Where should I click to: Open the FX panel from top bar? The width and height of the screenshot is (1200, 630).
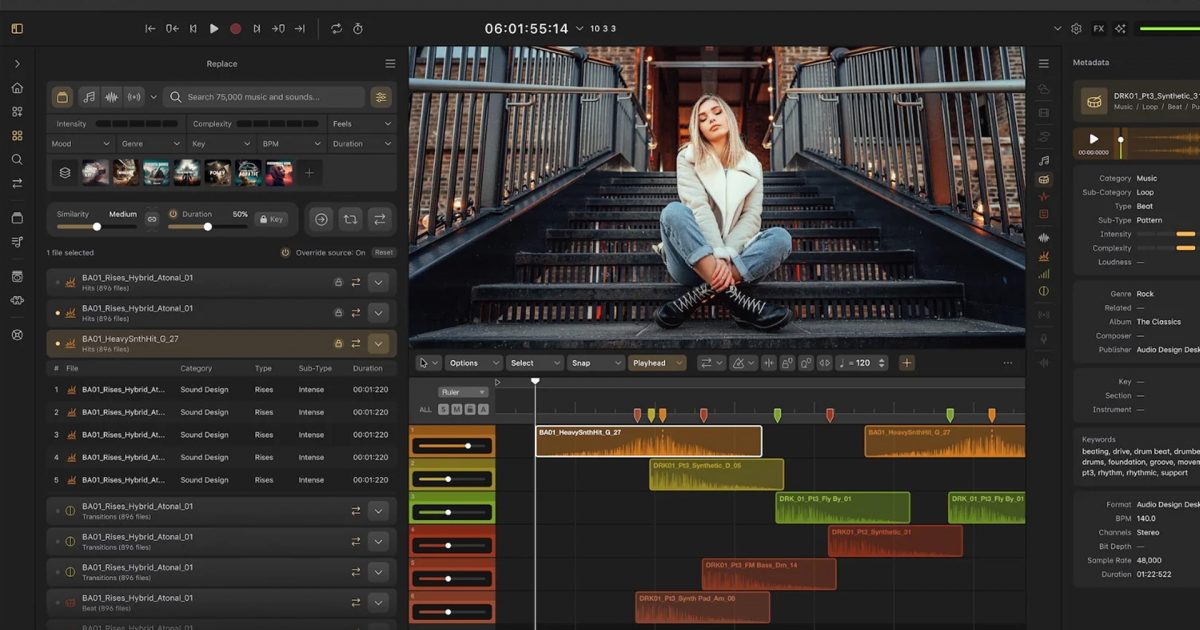[1098, 29]
